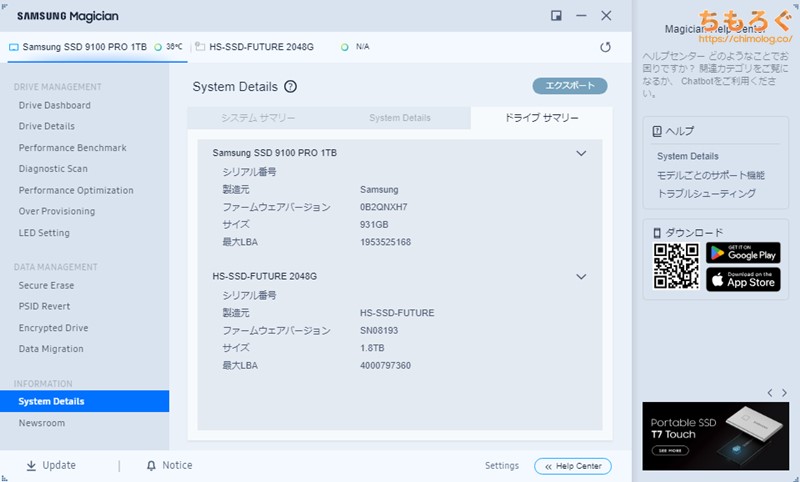Click the size value 1.8TB
Viewport: 800px width, 482px height.
[372, 348]
